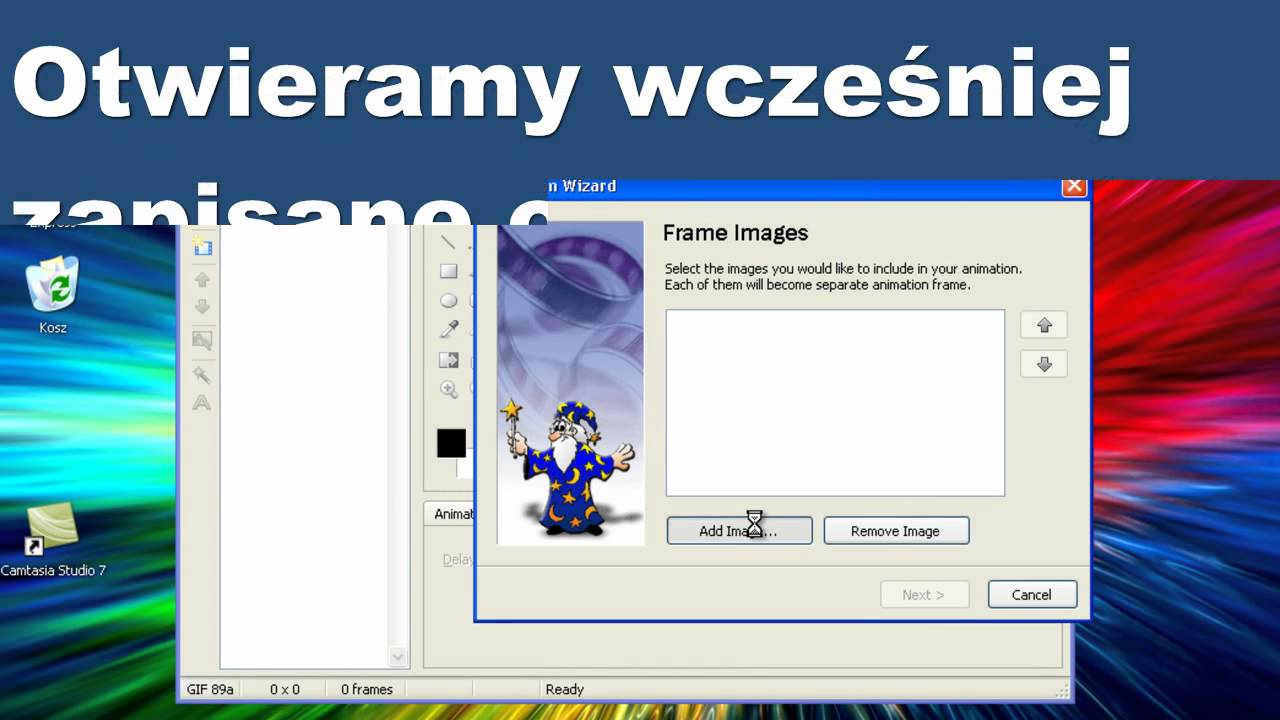Click the text letter A icon
1280x720 pixels.
tap(202, 402)
